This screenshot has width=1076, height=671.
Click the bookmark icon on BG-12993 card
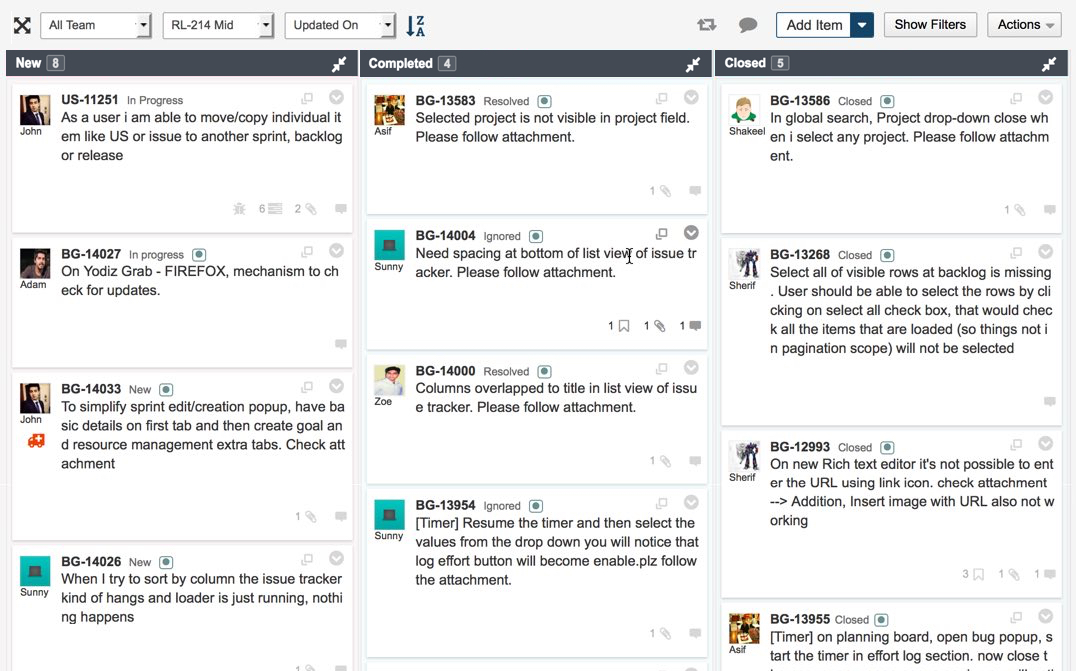tap(977, 575)
